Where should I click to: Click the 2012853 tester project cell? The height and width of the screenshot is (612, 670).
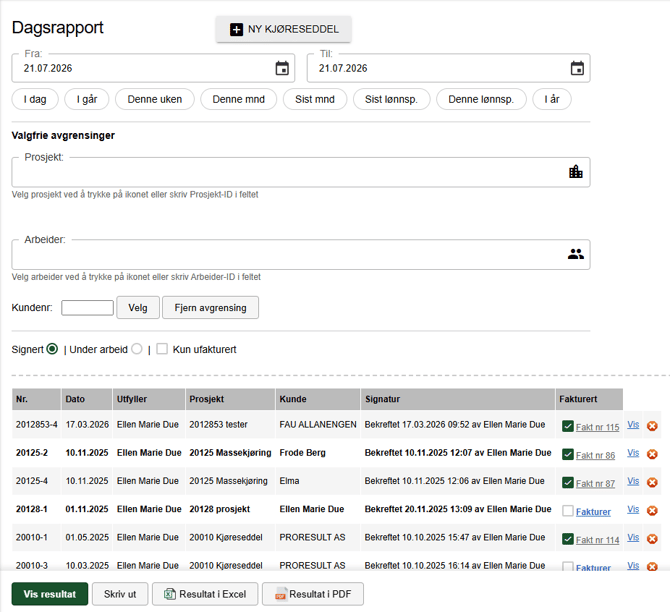230,425
